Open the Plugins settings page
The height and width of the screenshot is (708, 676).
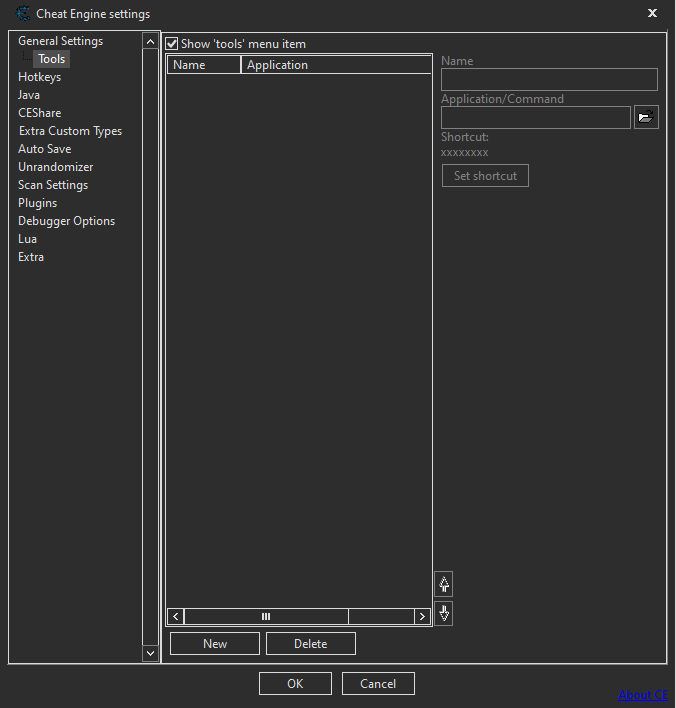[37, 203]
